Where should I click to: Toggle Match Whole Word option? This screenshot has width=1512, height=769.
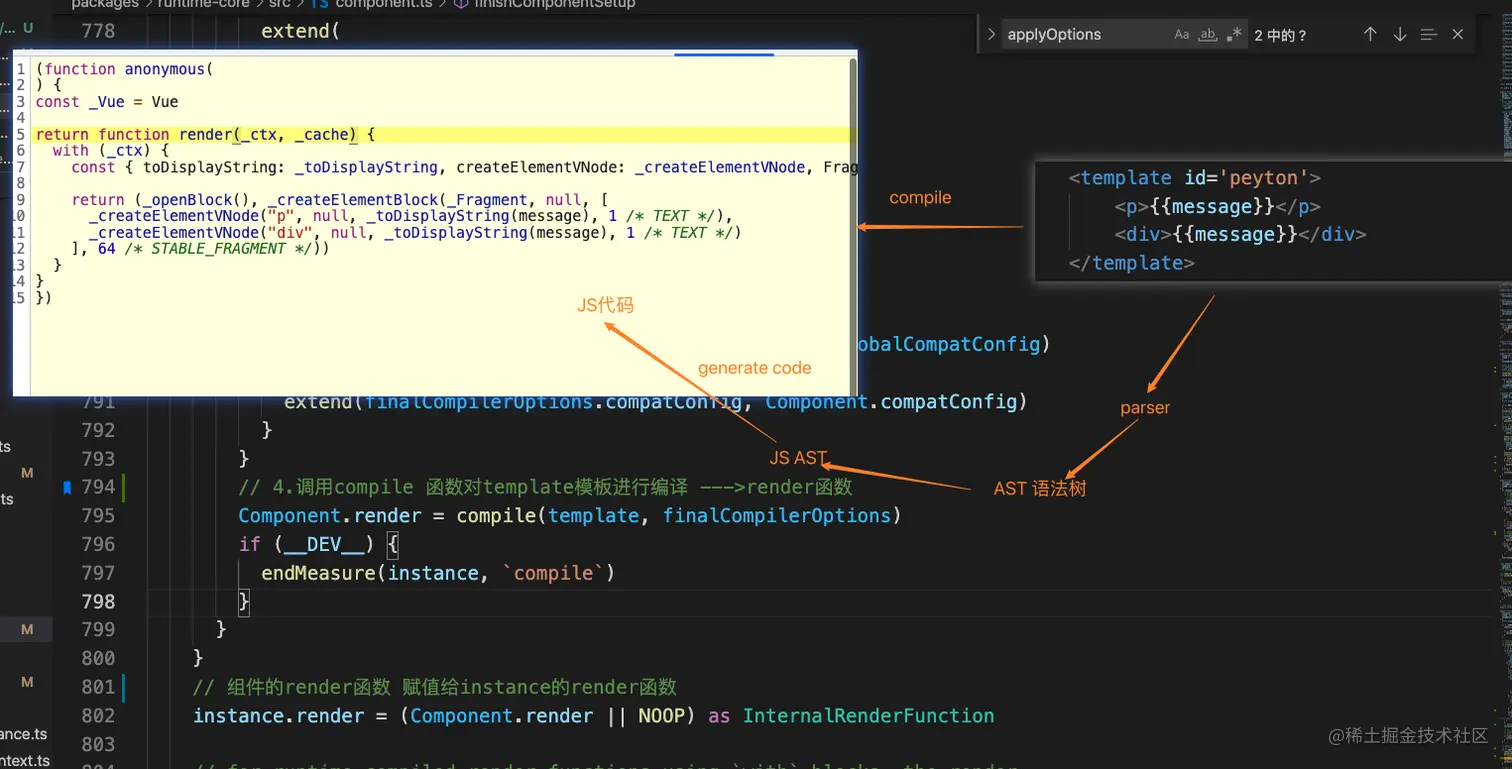tap(1208, 34)
